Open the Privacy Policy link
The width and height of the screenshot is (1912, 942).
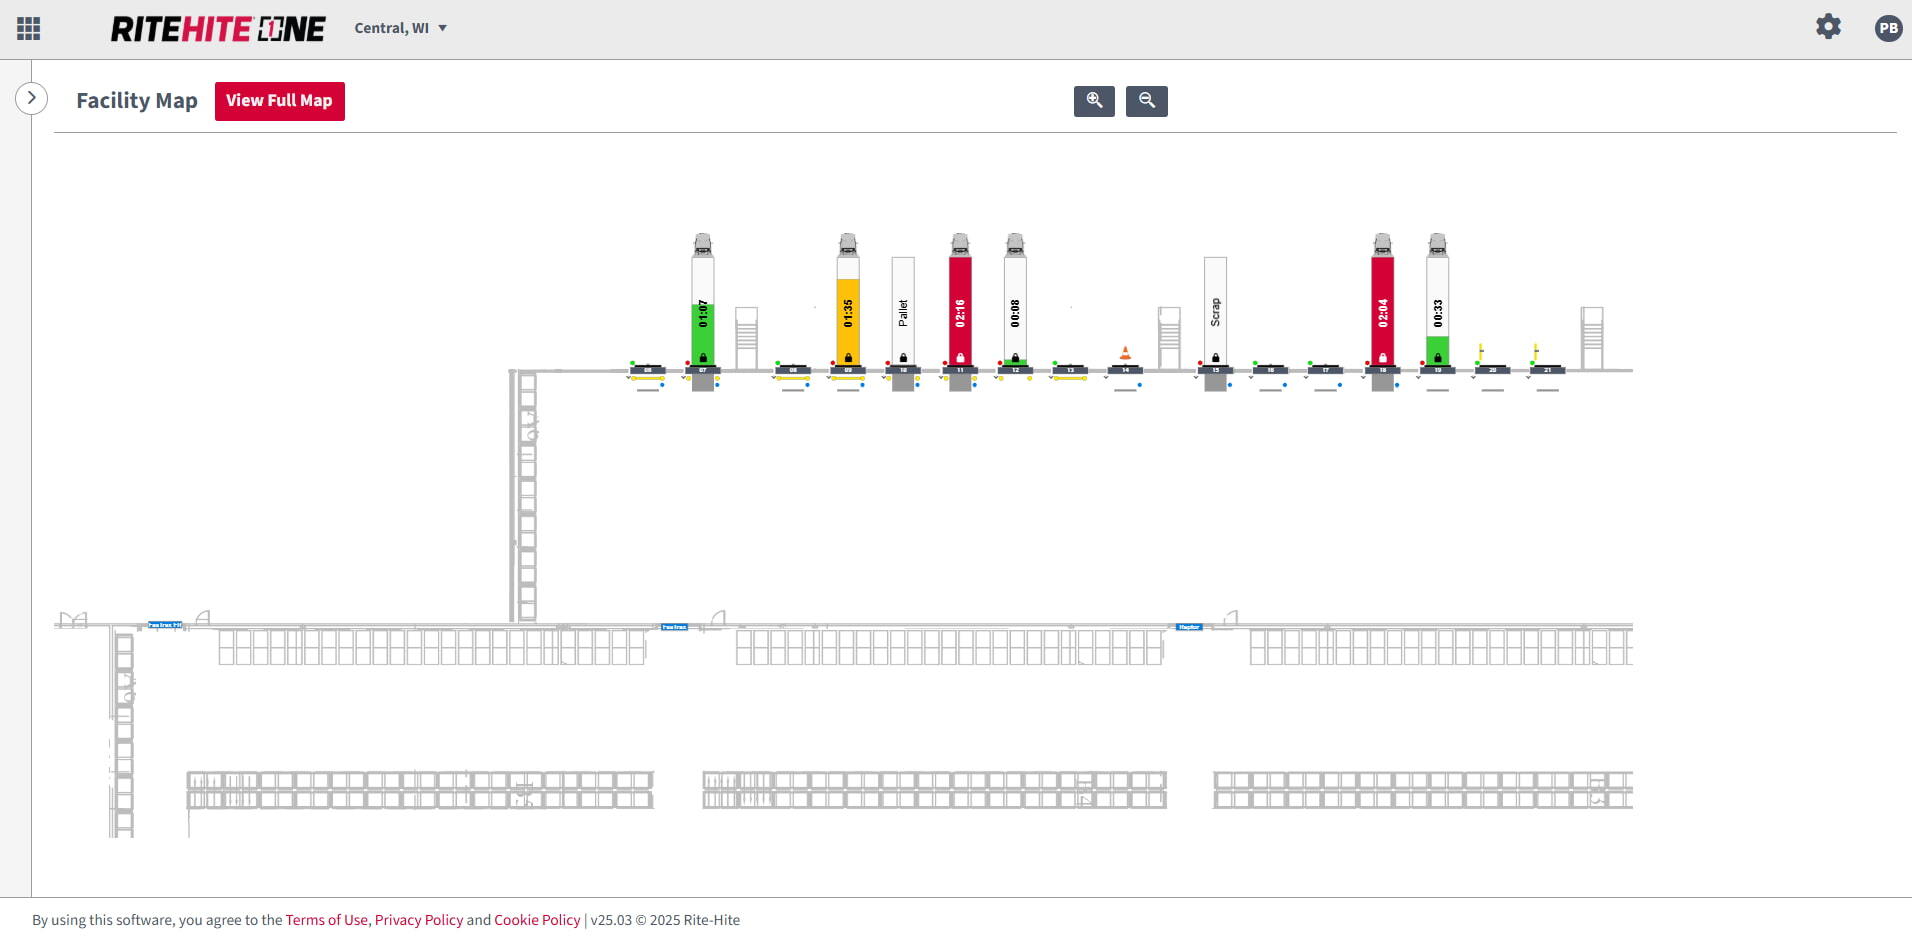point(418,920)
